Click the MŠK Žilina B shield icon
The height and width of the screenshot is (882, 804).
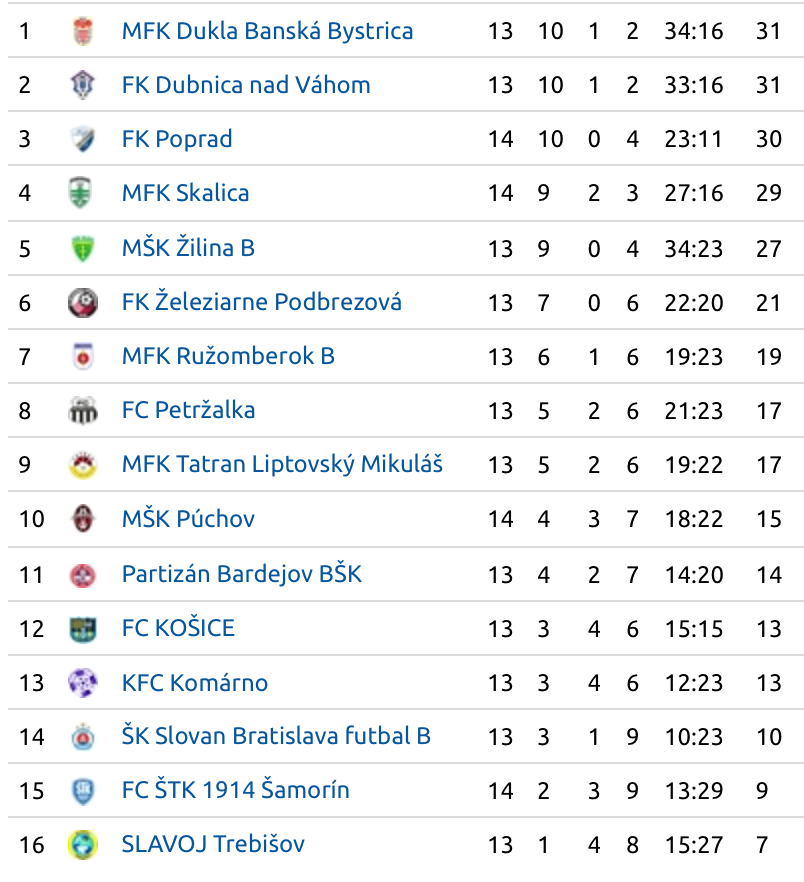83,249
